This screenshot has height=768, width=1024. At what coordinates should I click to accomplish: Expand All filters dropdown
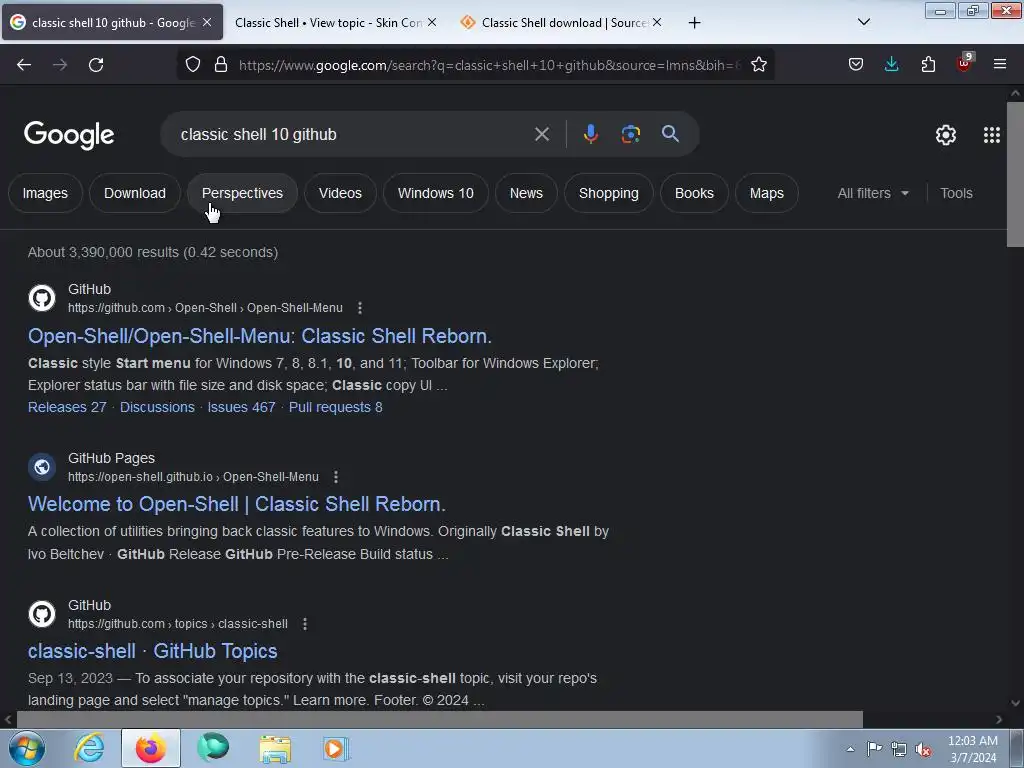click(873, 193)
